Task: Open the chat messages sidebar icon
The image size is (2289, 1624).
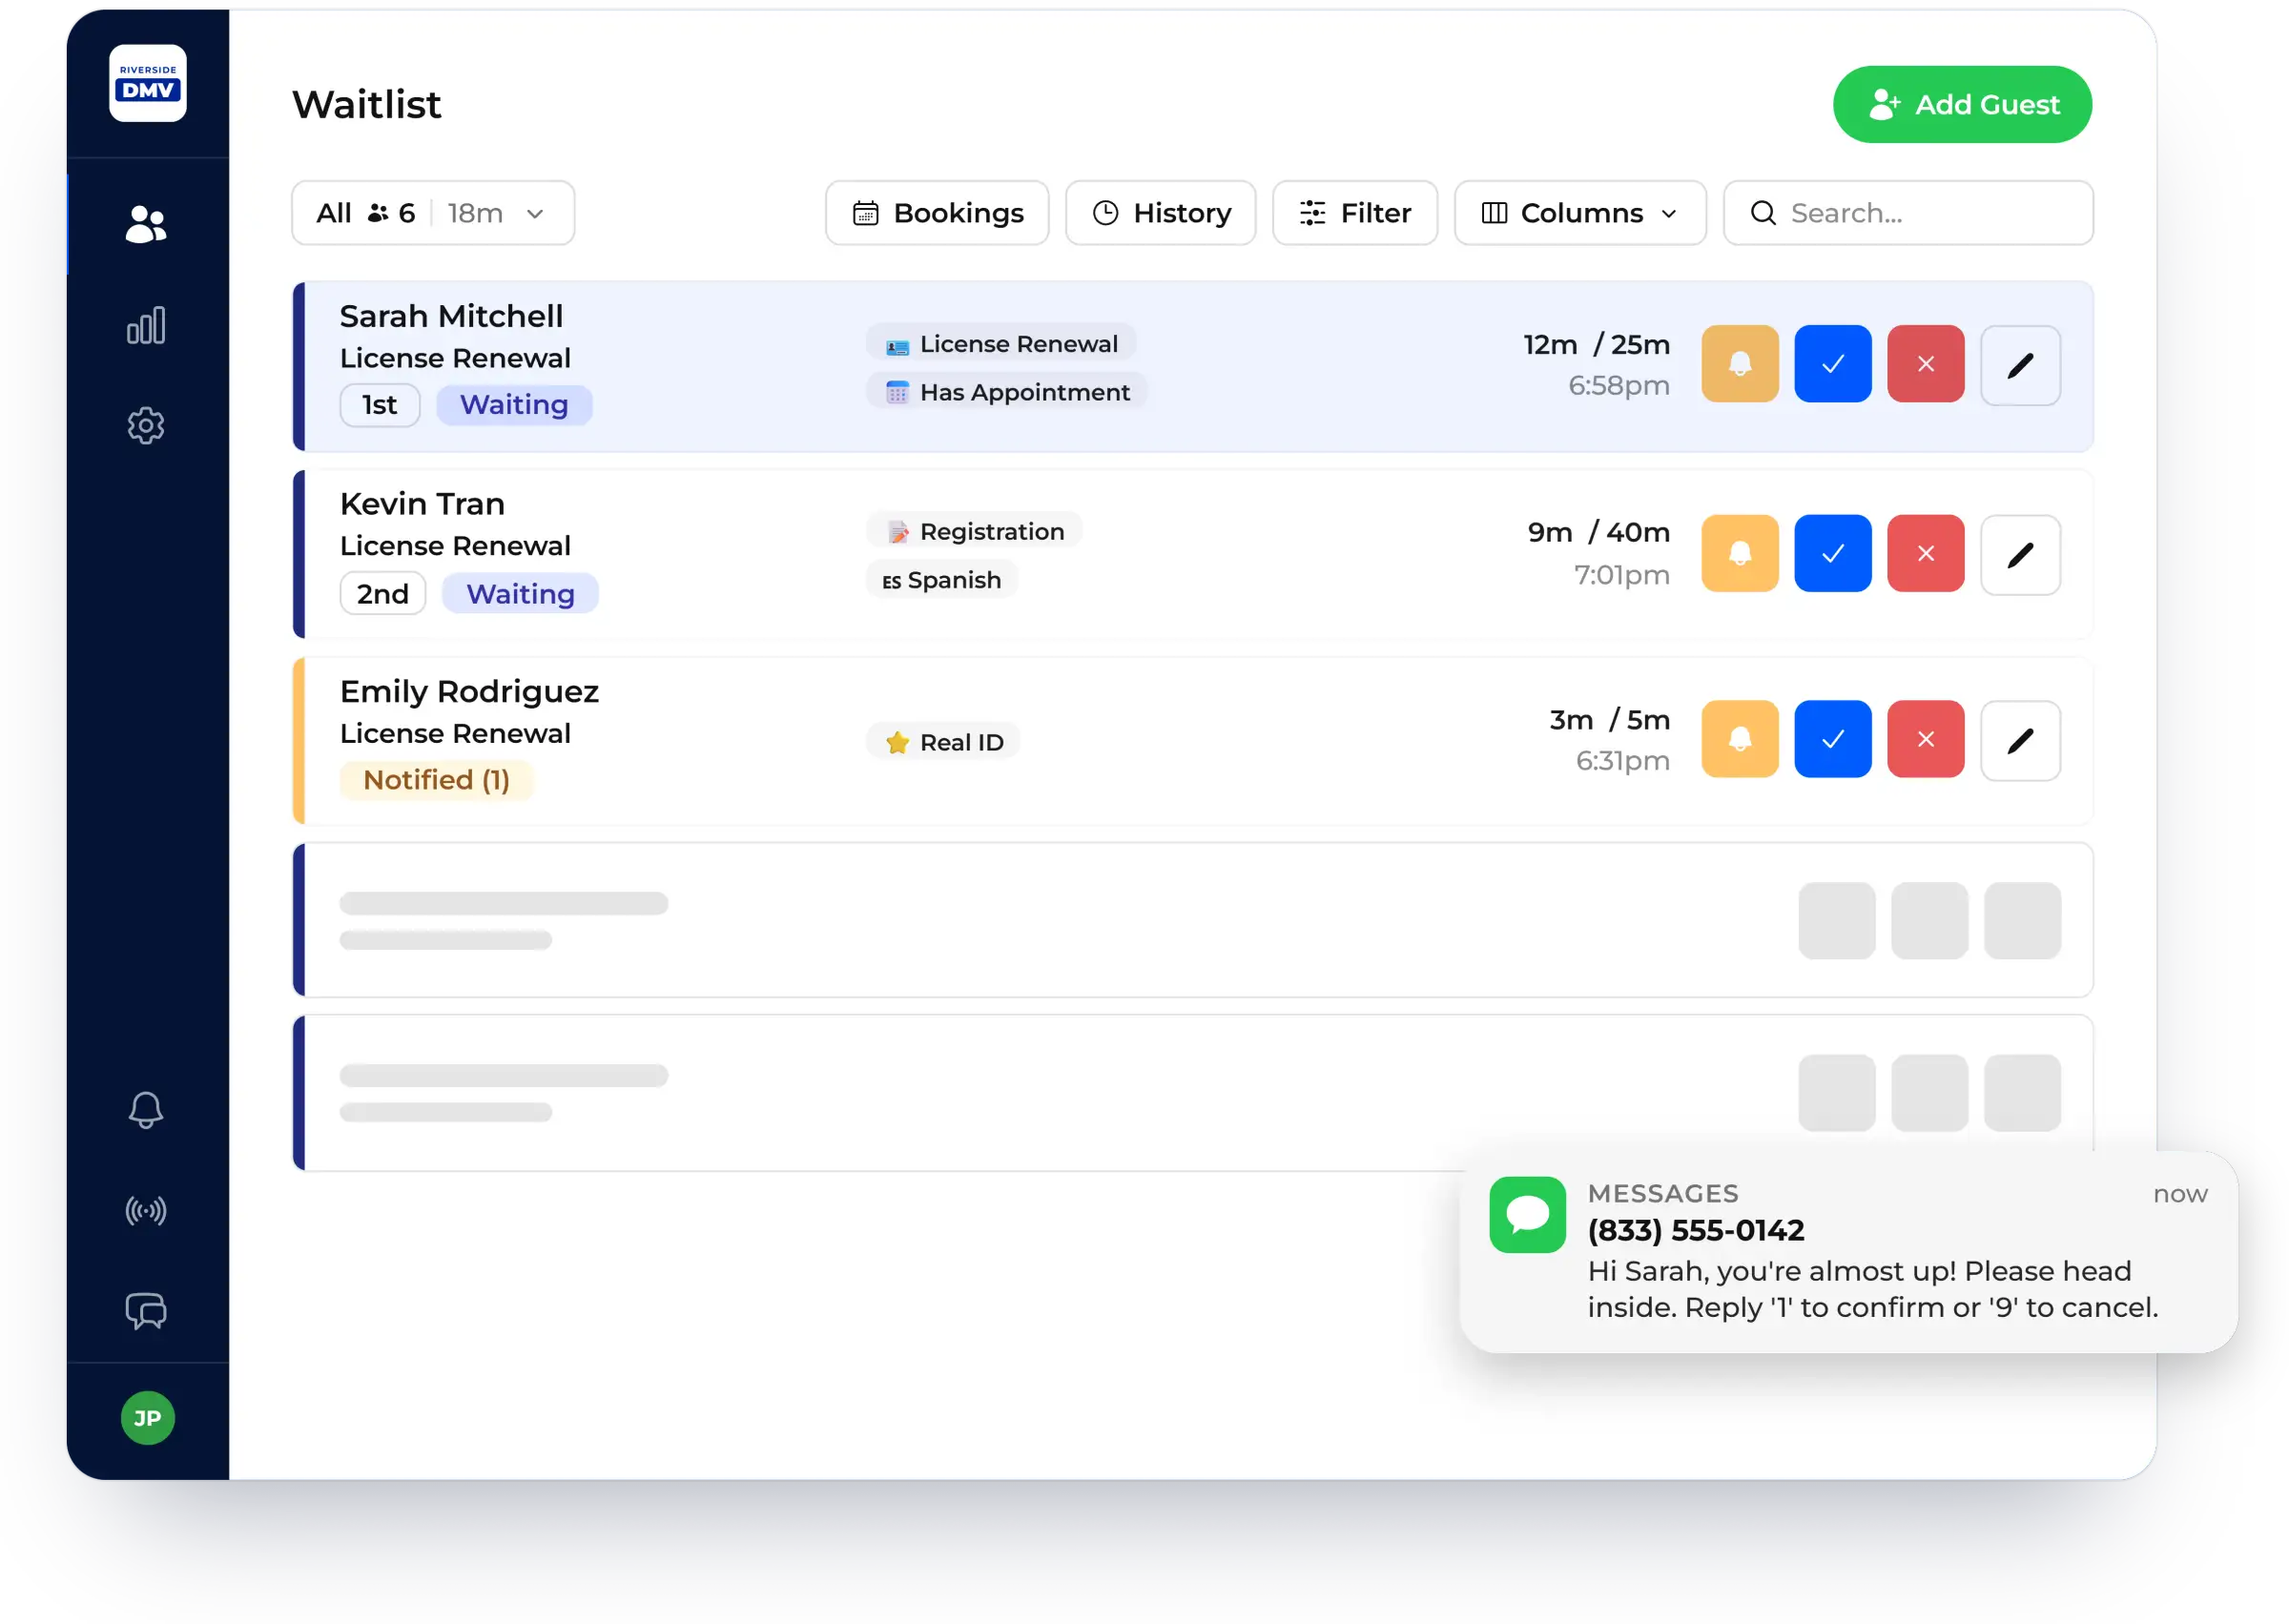Action: (x=146, y=1311)
